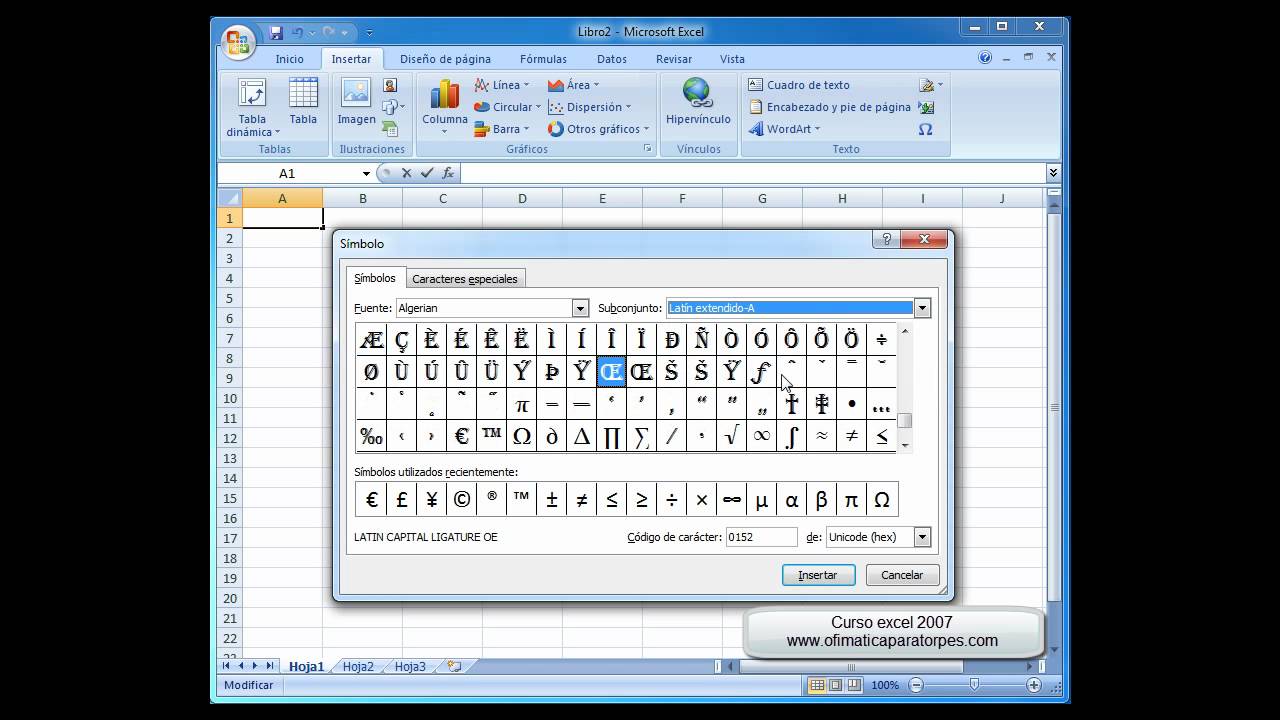Open the Fuente font dropdown
The height and width of the screenshot is (720, 1280).
pyautogui.click(x=580, y=308)
